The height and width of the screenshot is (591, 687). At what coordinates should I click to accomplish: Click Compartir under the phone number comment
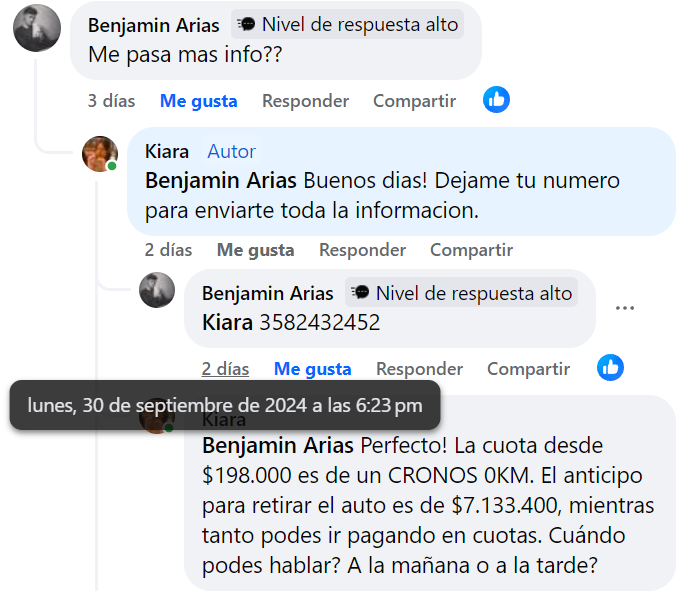[528, 369]
